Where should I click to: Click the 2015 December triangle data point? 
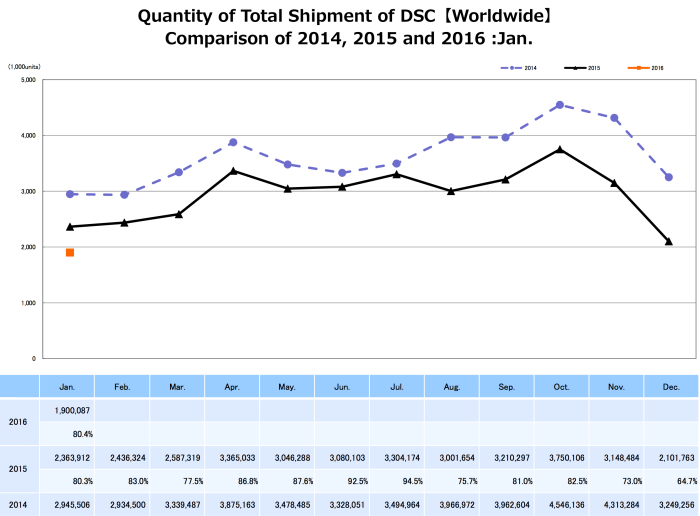tap(669, 241)
